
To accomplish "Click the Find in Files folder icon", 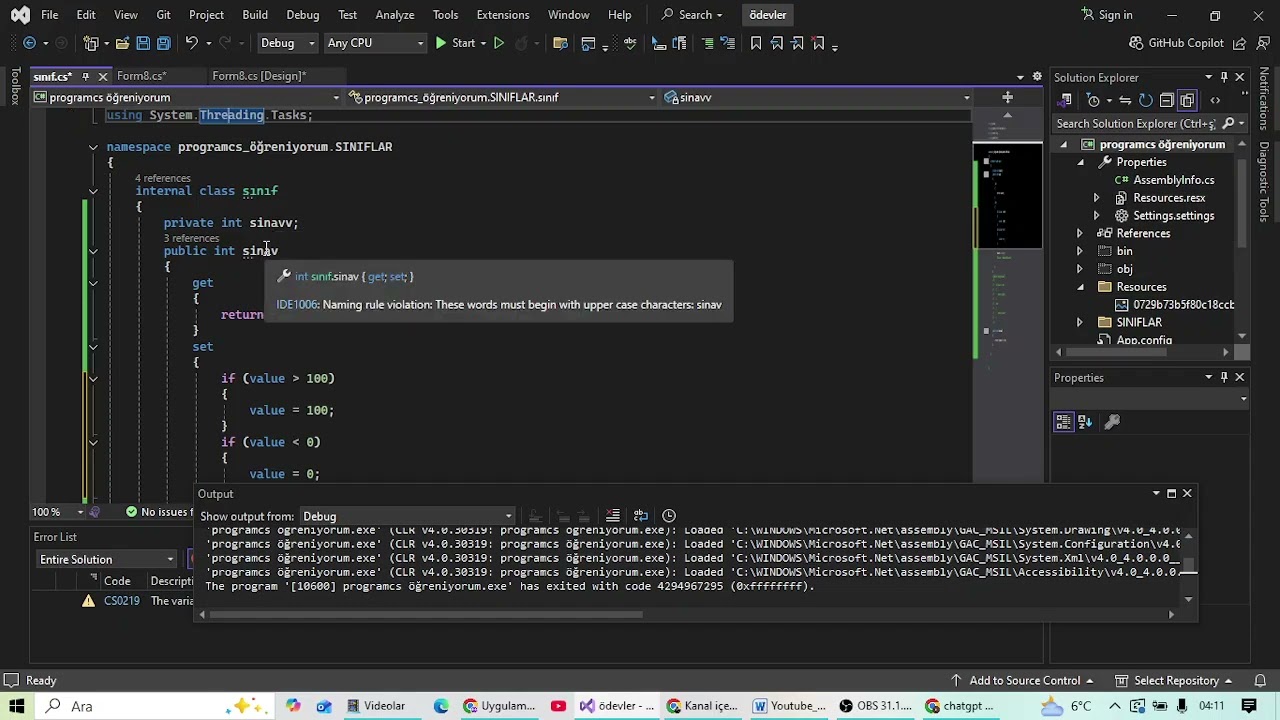I will pos(560,43).
